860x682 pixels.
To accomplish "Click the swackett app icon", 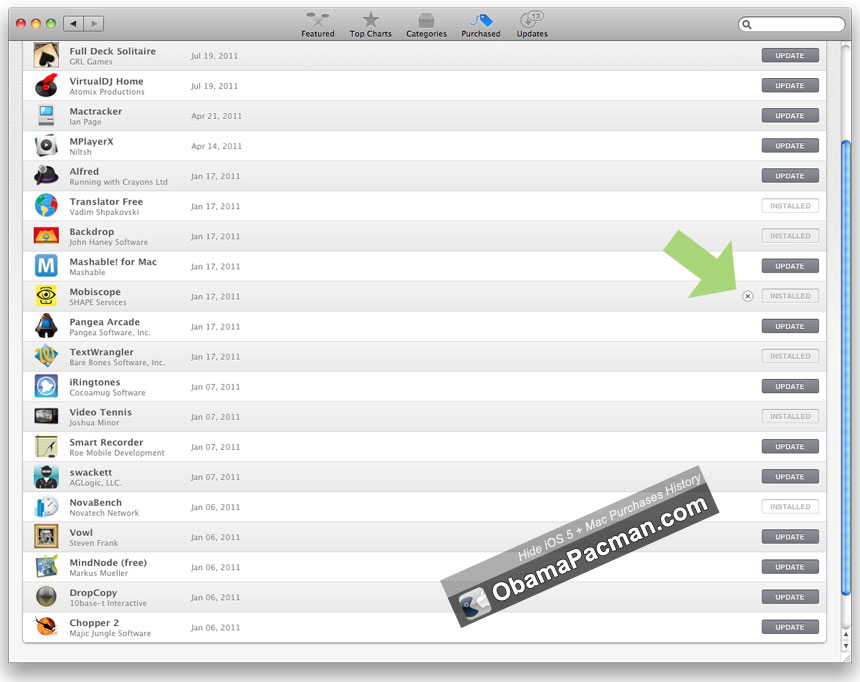I will pyautogui.click(x=46, y=477).
